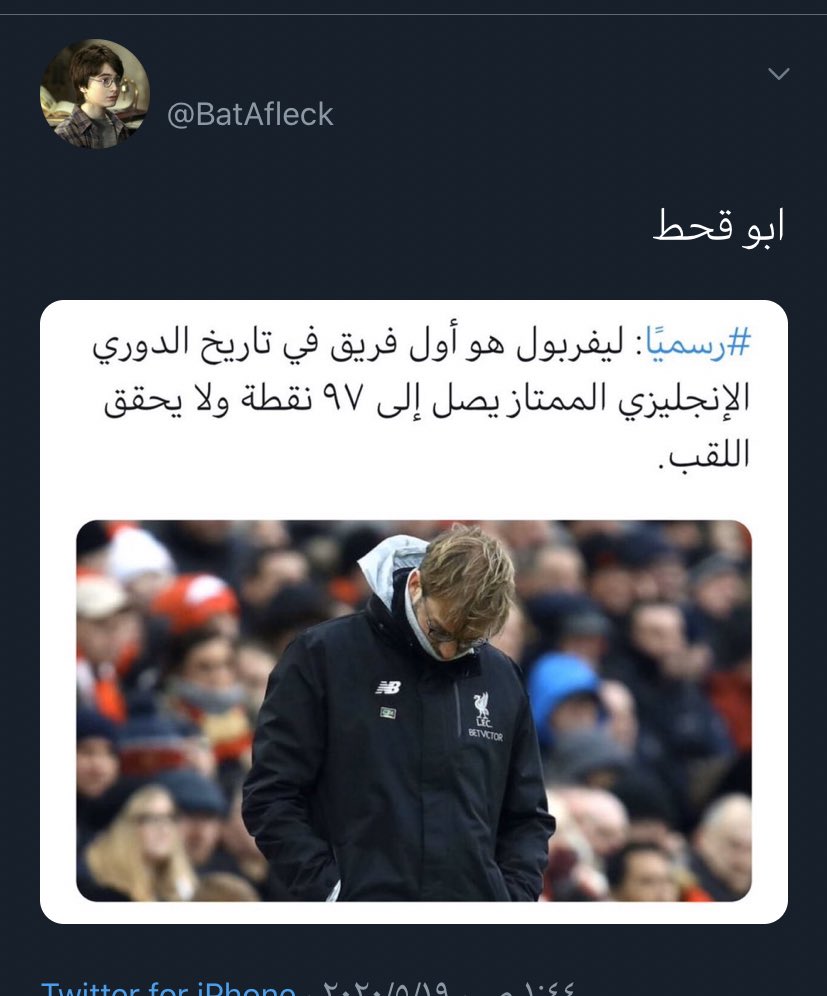The width and height of the screenshot is (827, 996).
Task: Click the tweet date ٢٠٢٠/٥/١٩
Action: [386, 989]
